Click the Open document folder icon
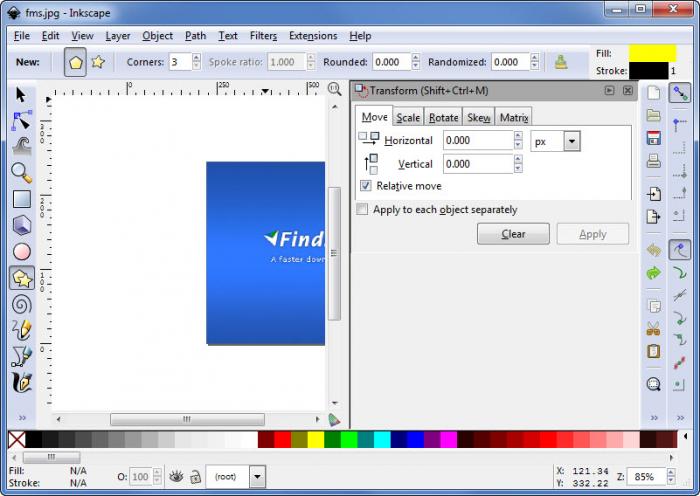 coord(654,115)
